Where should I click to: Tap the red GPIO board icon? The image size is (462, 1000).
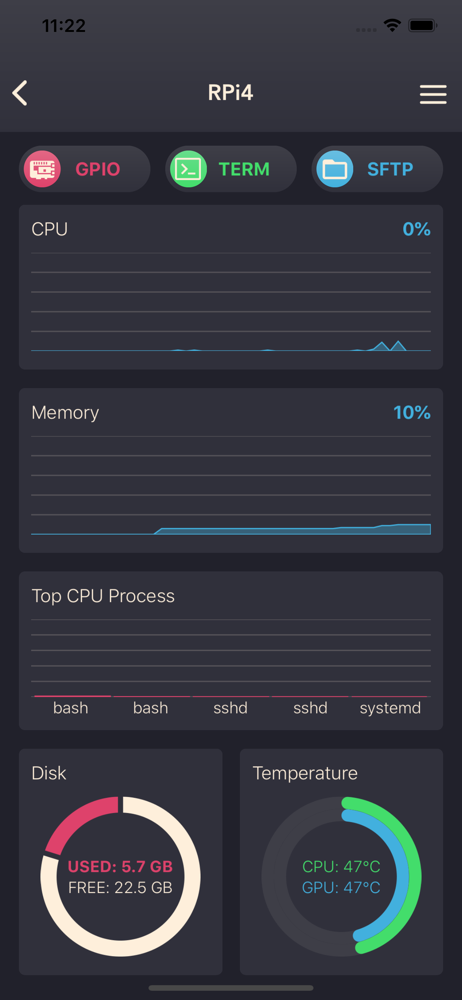pos(41,169)
